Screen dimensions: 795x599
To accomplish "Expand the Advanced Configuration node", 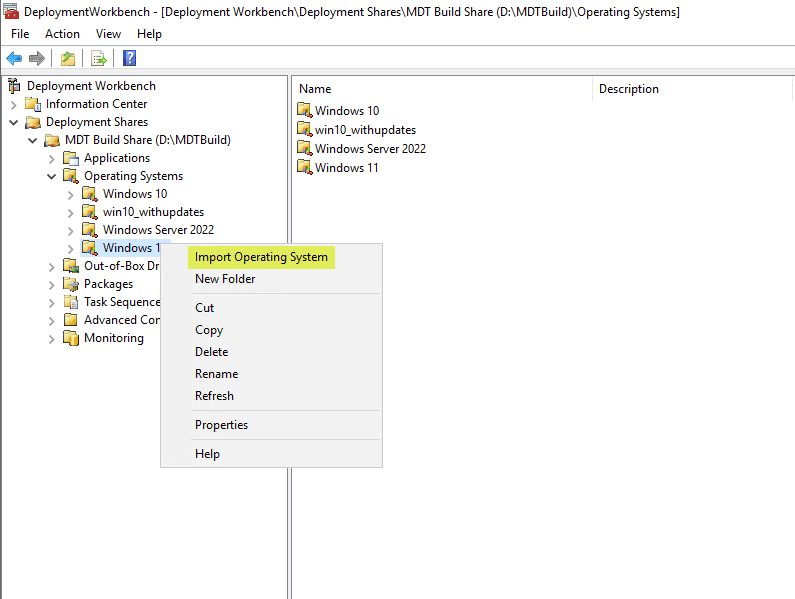I will coord(51,321).
